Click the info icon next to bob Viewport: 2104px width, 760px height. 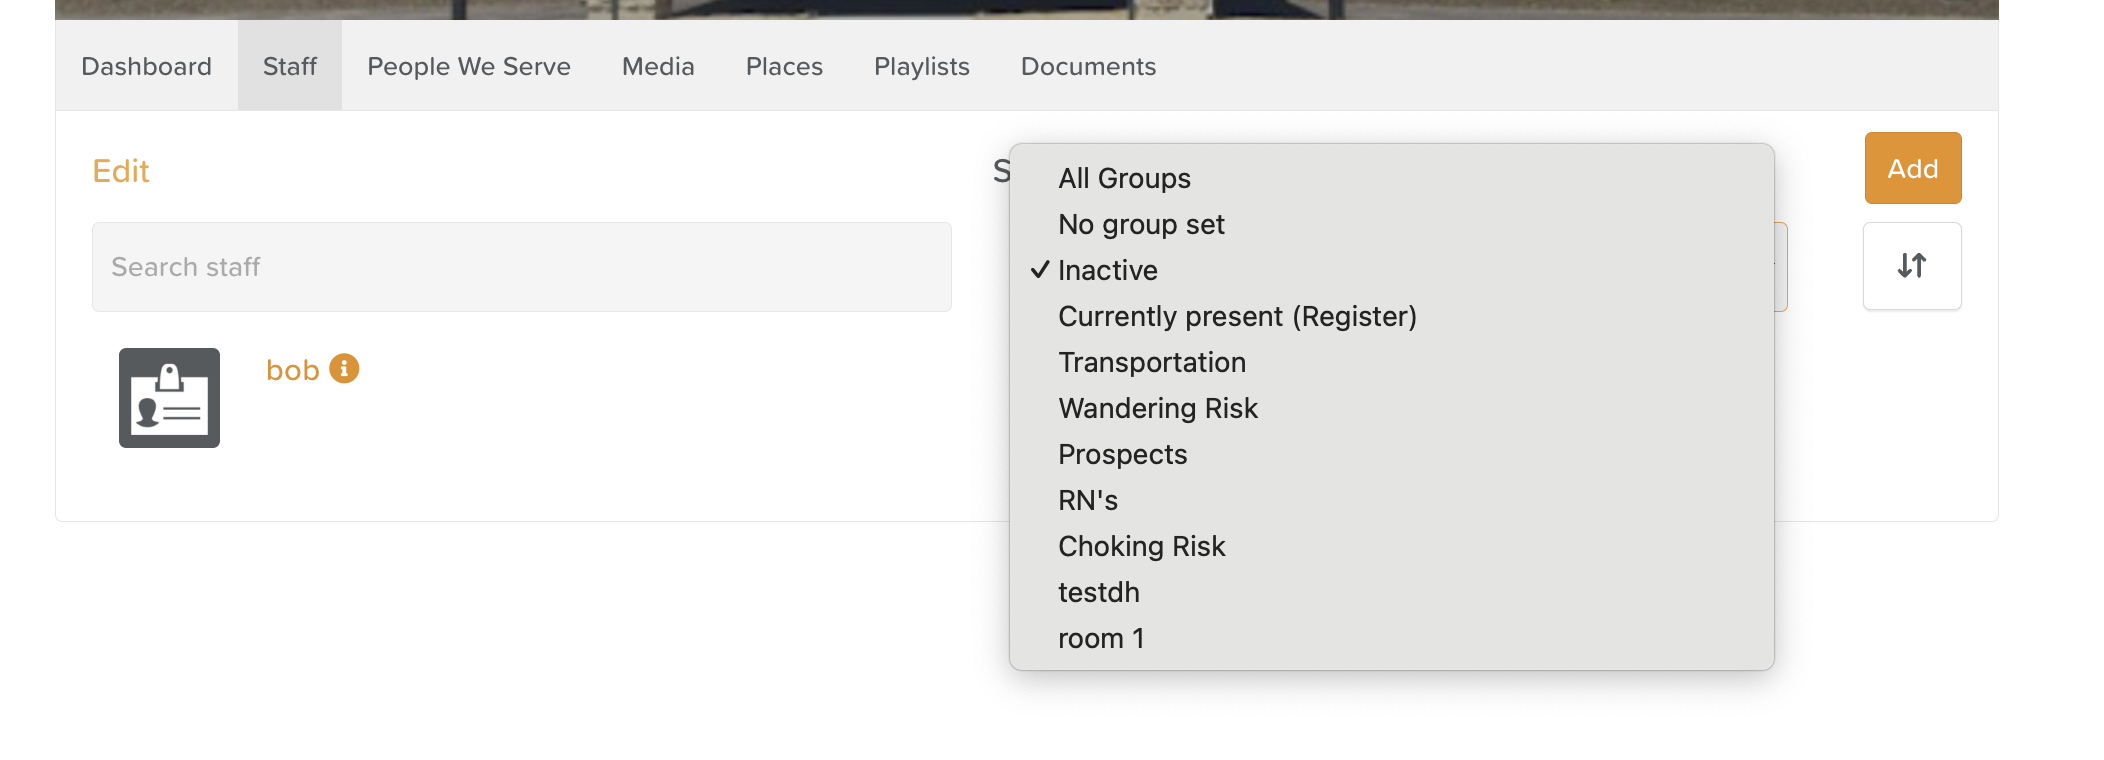(344, 369)
